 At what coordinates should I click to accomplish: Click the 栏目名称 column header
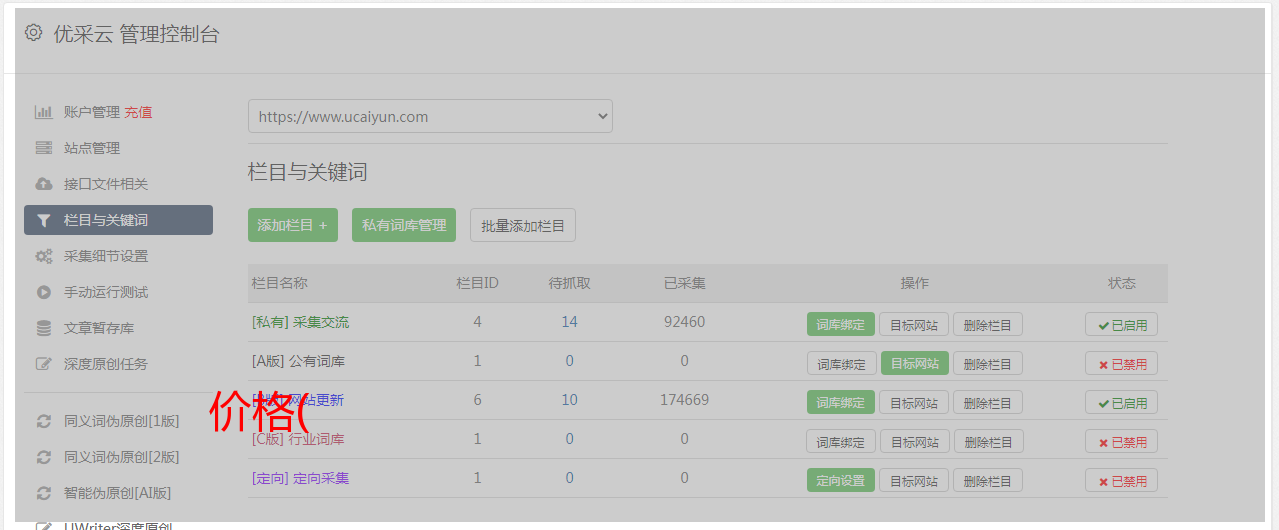click(279, 283)
